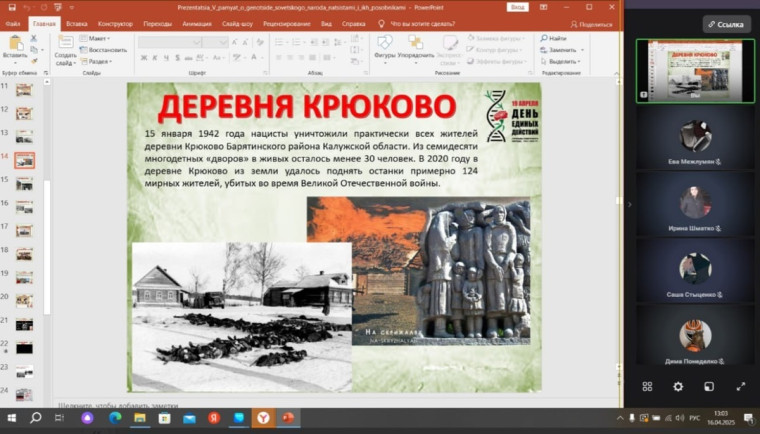
Task: Toggle italic formatting (К)
Action: (x=155, y=58)
